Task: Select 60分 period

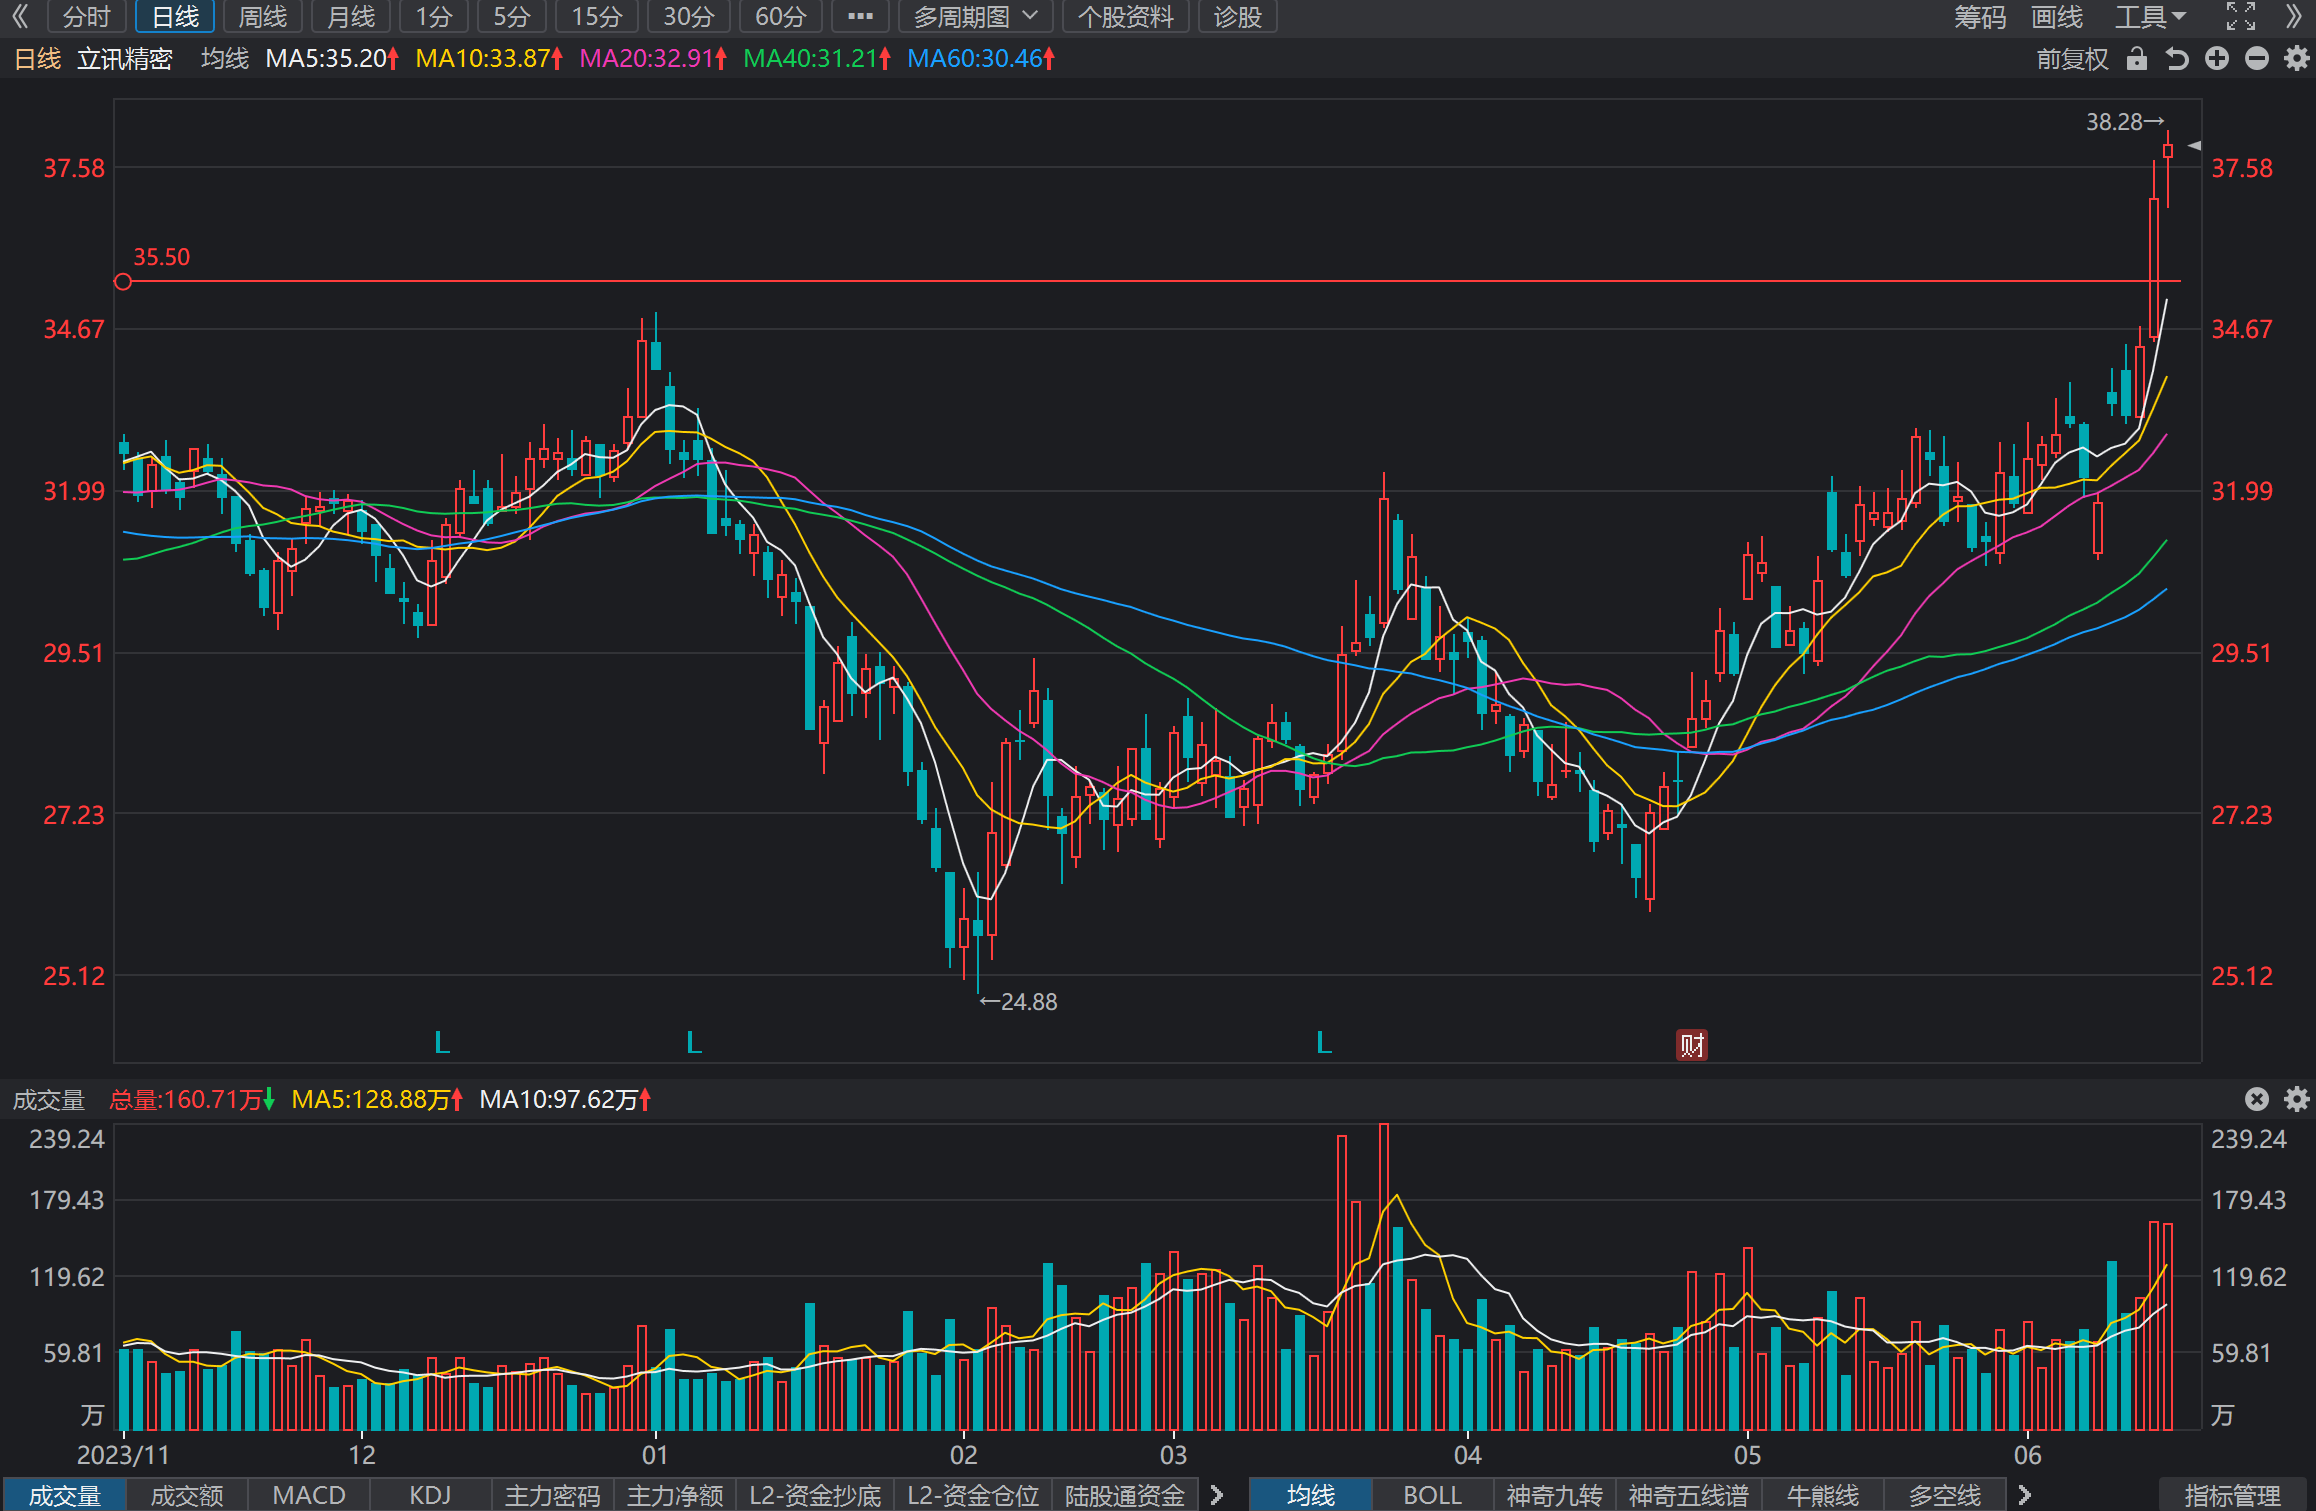Action: point(781,16)
